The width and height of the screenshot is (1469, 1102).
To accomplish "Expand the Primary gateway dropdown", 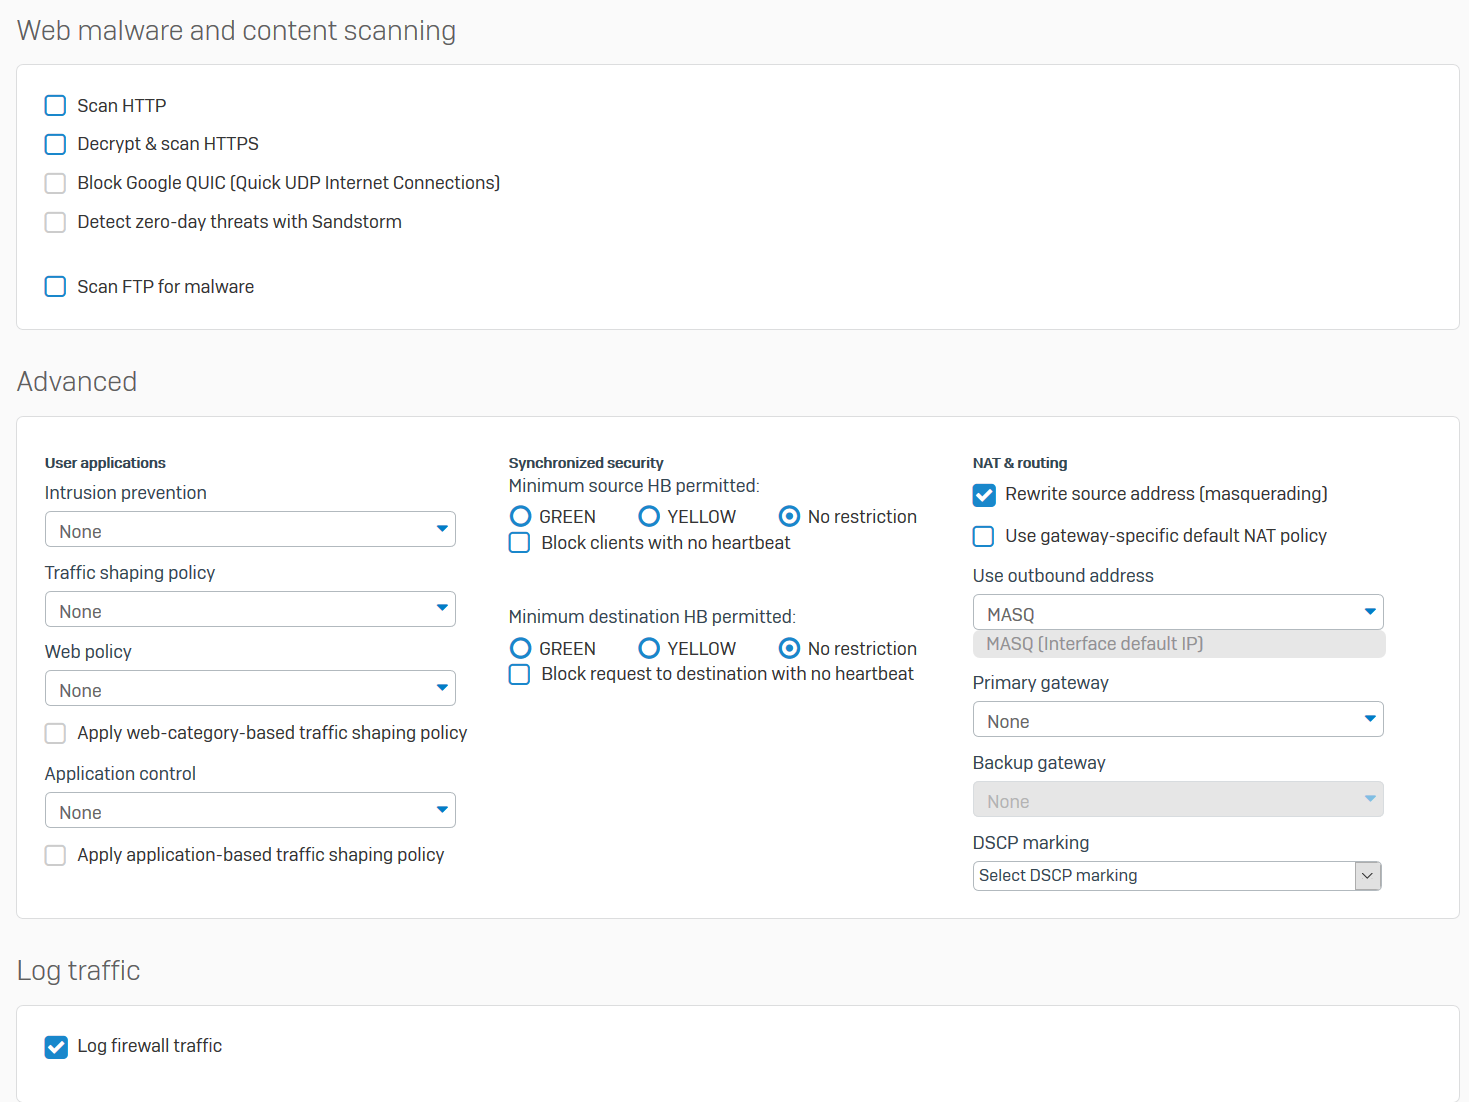I will (1177, 720).
